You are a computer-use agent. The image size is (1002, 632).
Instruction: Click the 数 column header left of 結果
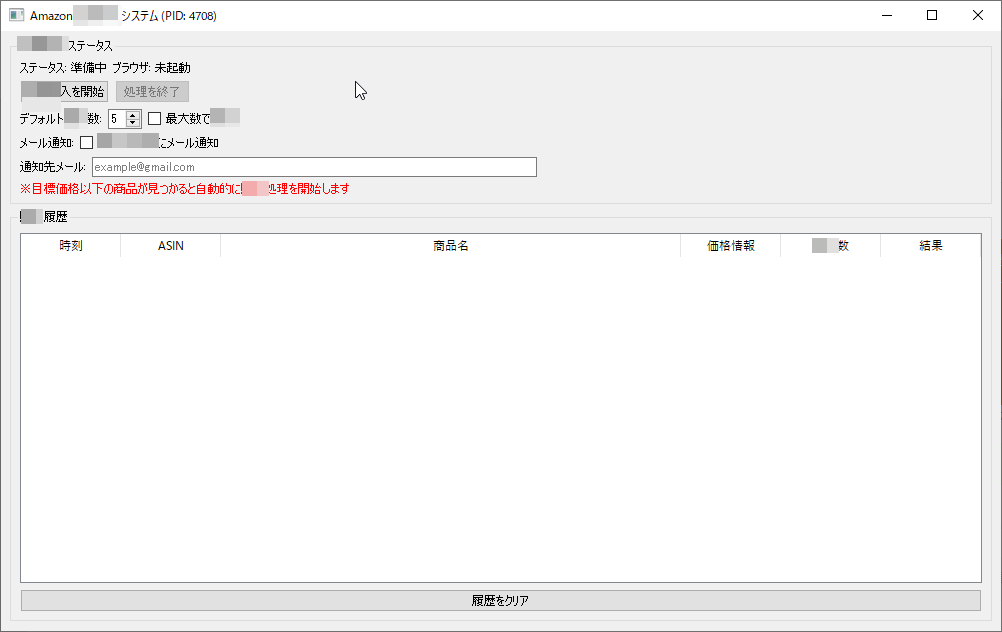[830, 246]
